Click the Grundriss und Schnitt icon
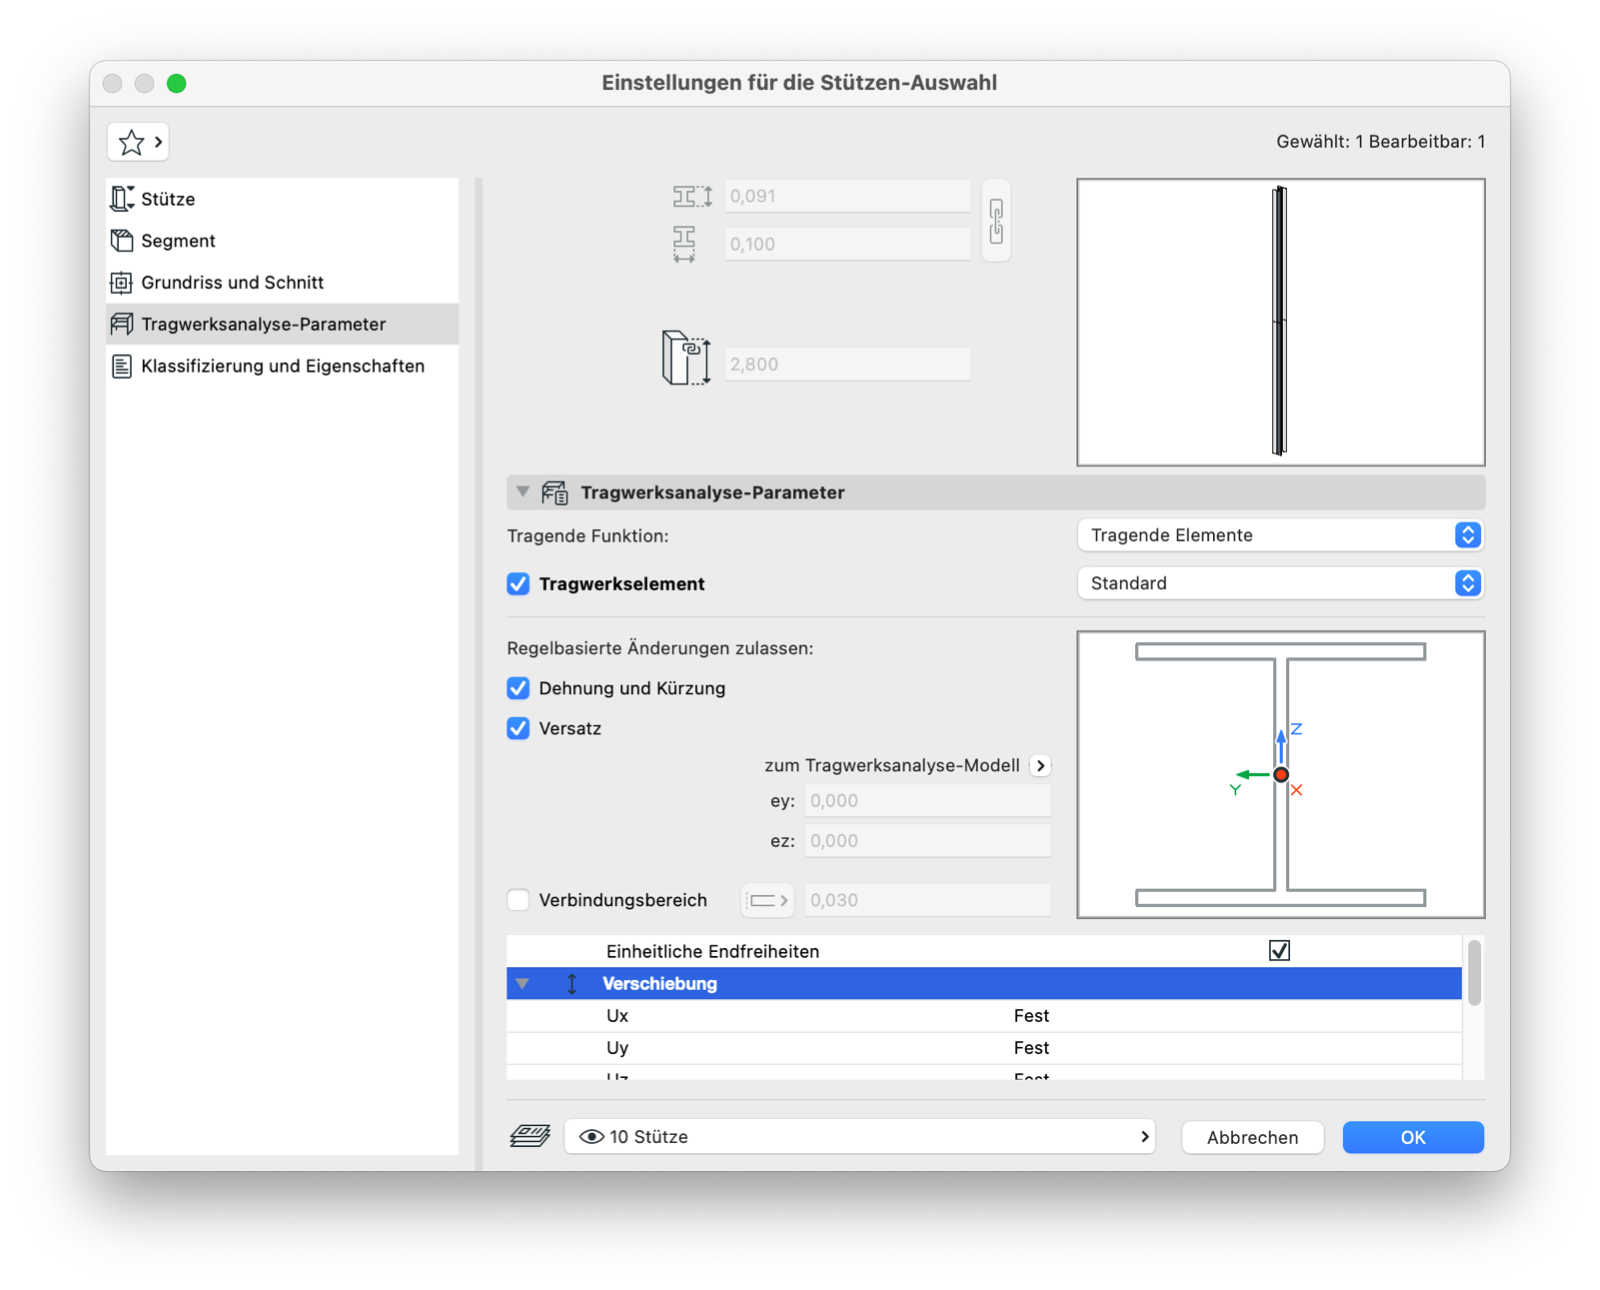Screen dimensions: 1600x1290 [121, 283]
